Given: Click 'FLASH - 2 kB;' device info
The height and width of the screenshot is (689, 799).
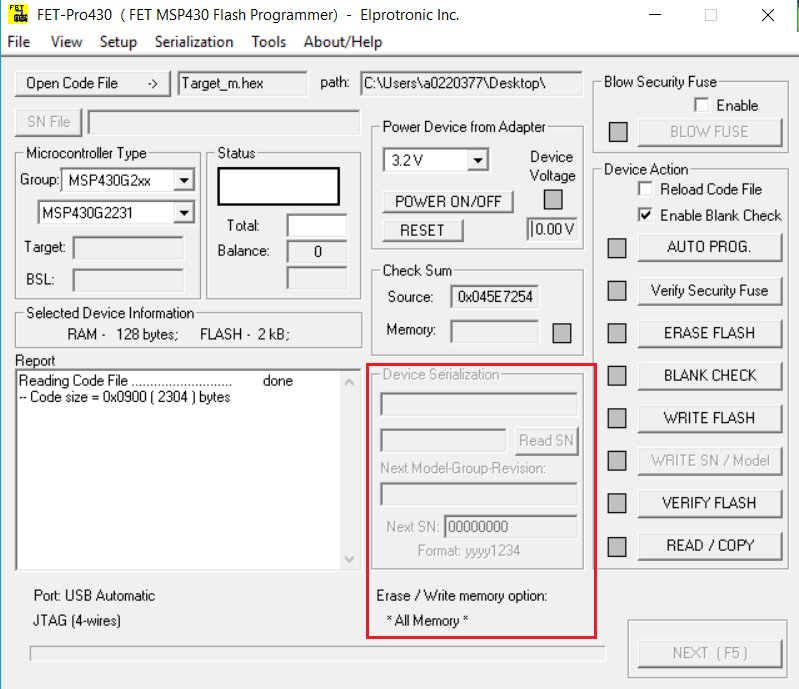Looking at the screenshot, I should [245, 334].
